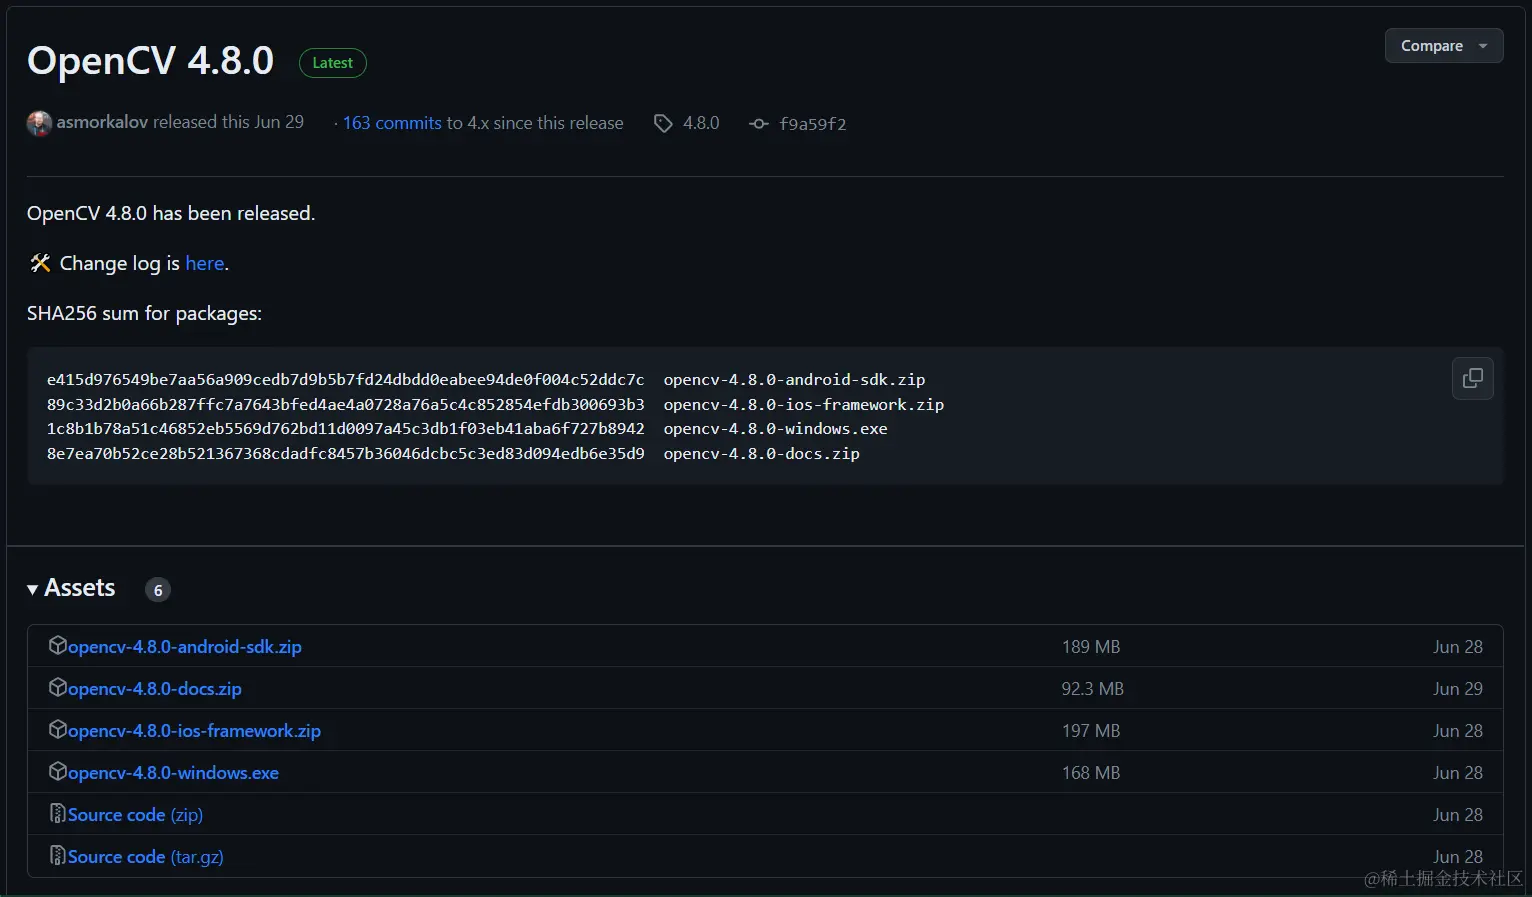Click the package icon for docs.zip
Screen dimensions: 1532x897
tap(58, 687)
